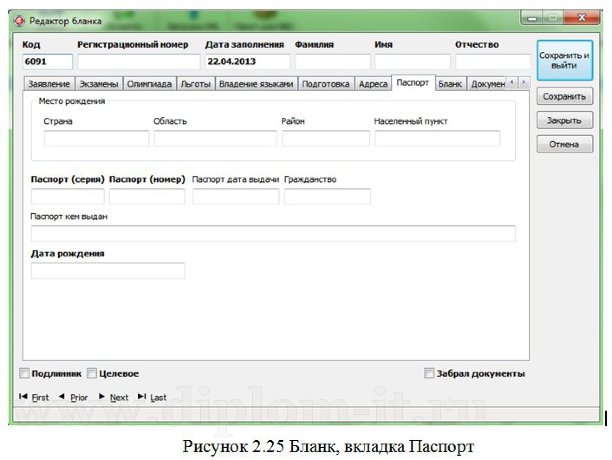This screenshot has height=460, width=612.
Task: Focus the Код field containing 6091
Action: pos(47,62)
